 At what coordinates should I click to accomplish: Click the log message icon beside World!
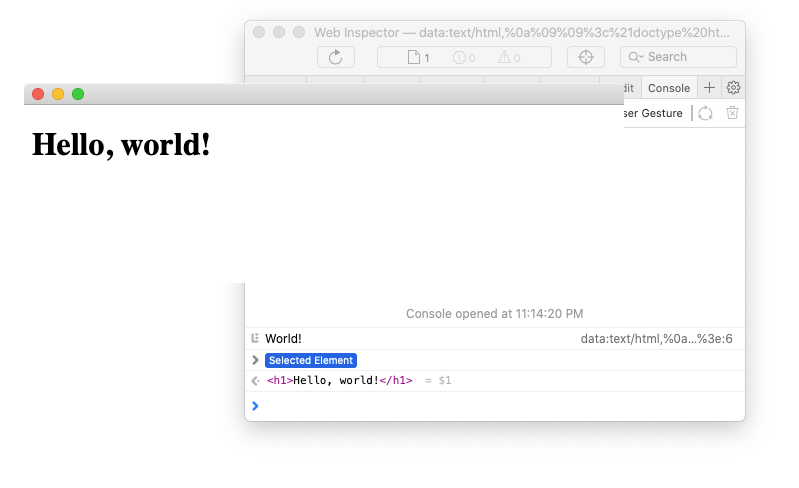(x=255, y=338)
